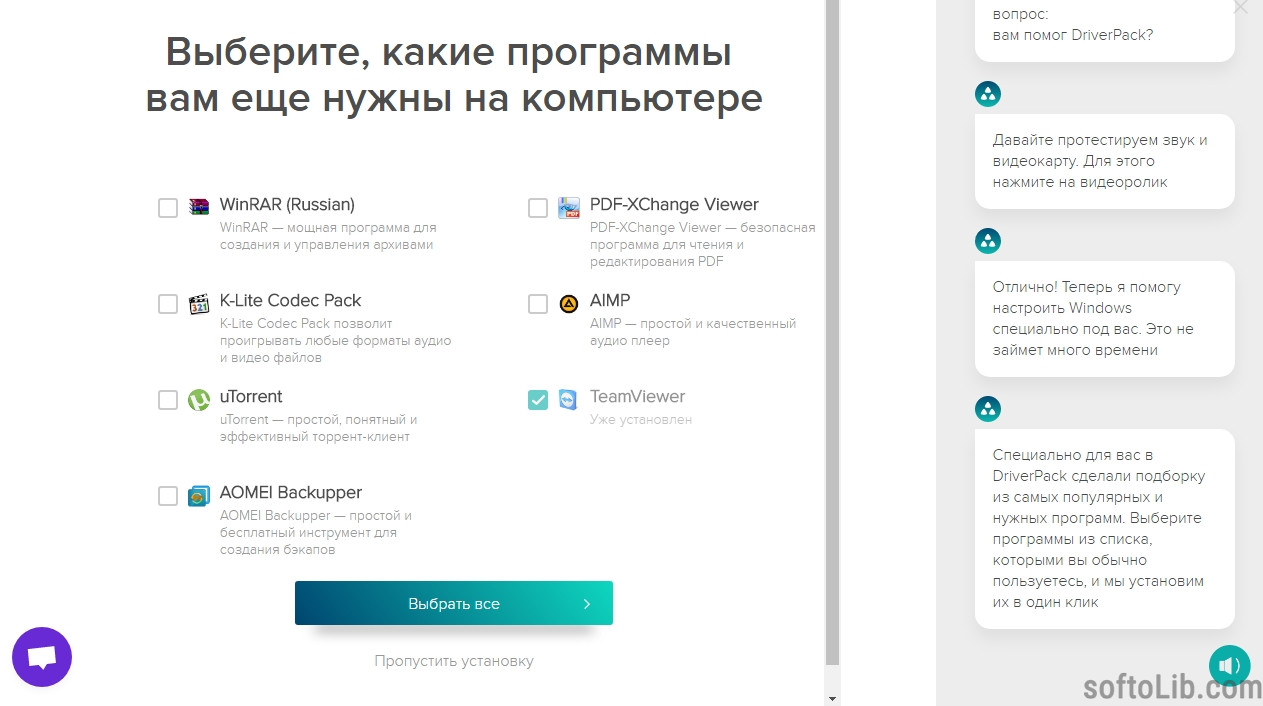Open the purple chat support bubble
This screenshot has width=1263, height=706.
[x=42, y=657]
